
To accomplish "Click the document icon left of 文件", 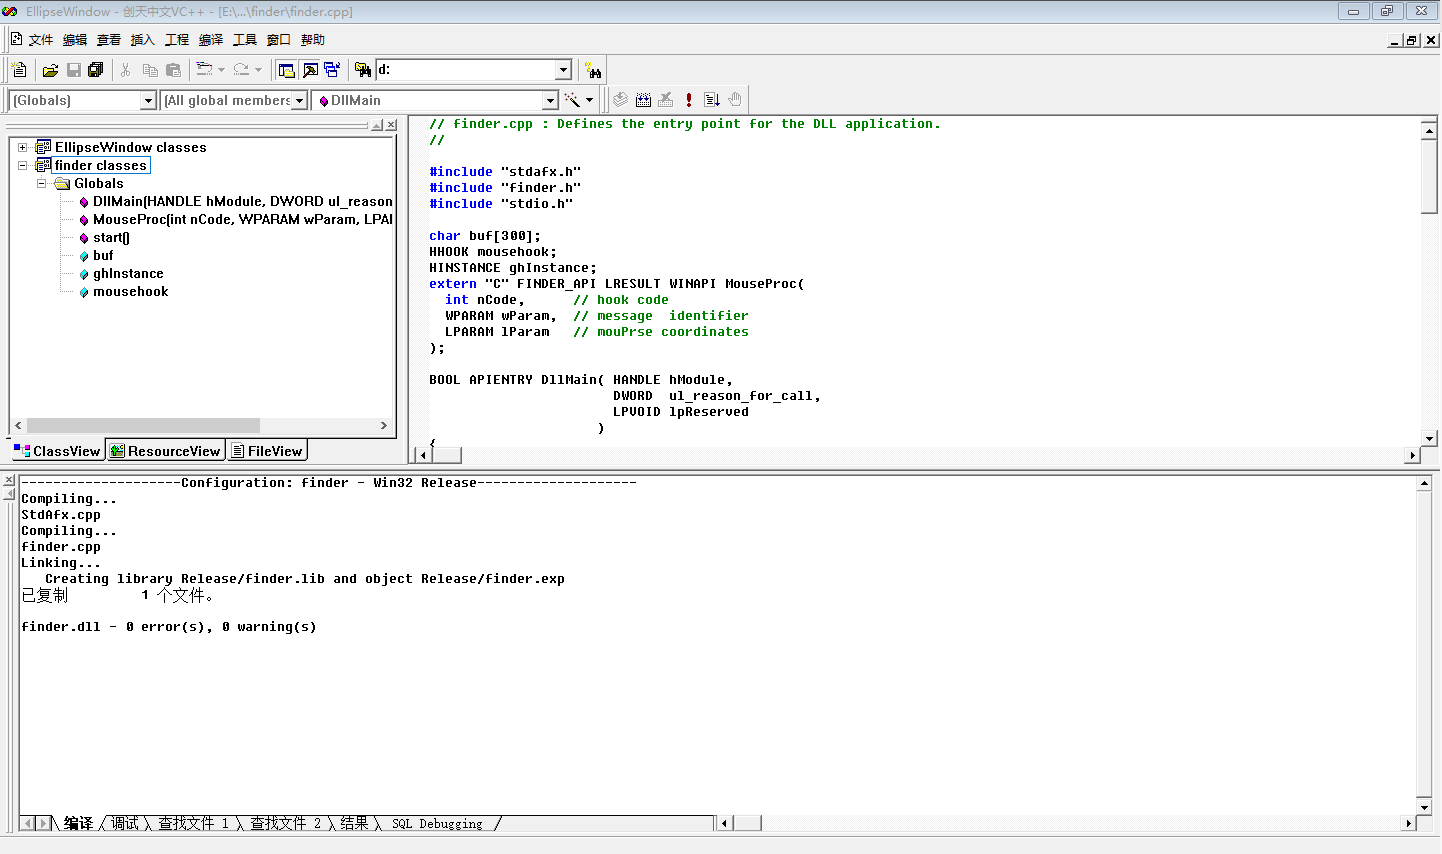I will coord(16,39).
